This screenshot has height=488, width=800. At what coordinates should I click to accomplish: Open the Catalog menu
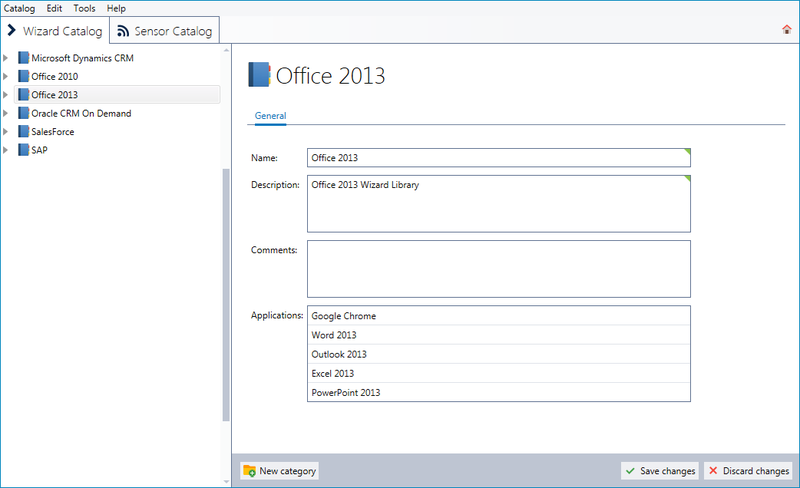point(20,8)
